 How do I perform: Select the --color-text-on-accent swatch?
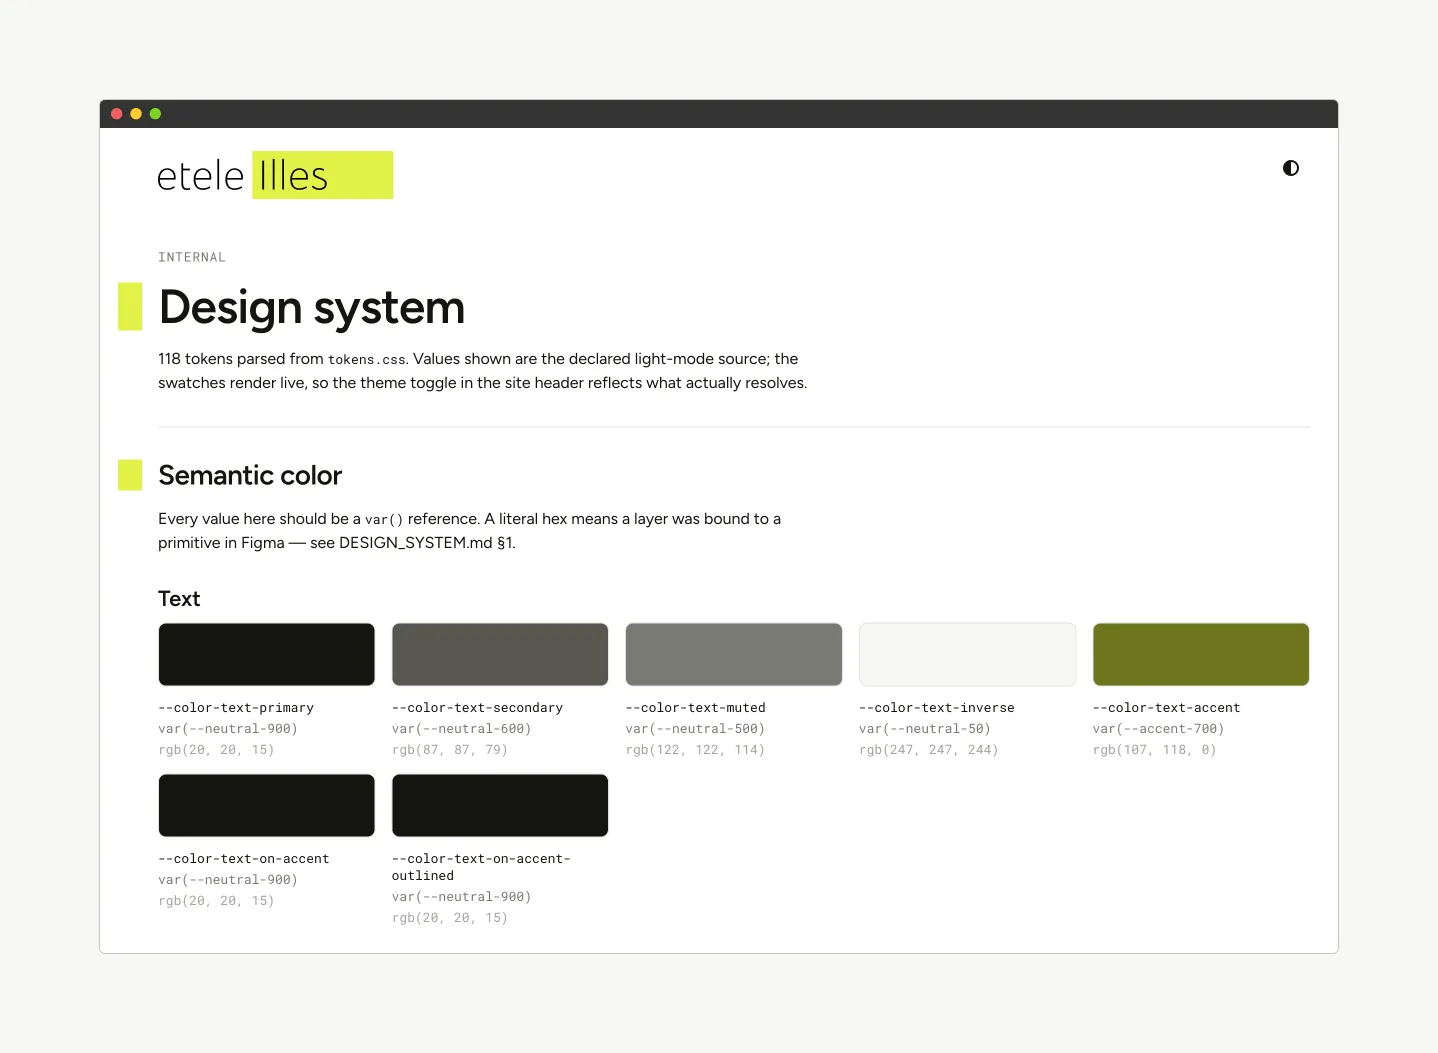coord(267,806)
